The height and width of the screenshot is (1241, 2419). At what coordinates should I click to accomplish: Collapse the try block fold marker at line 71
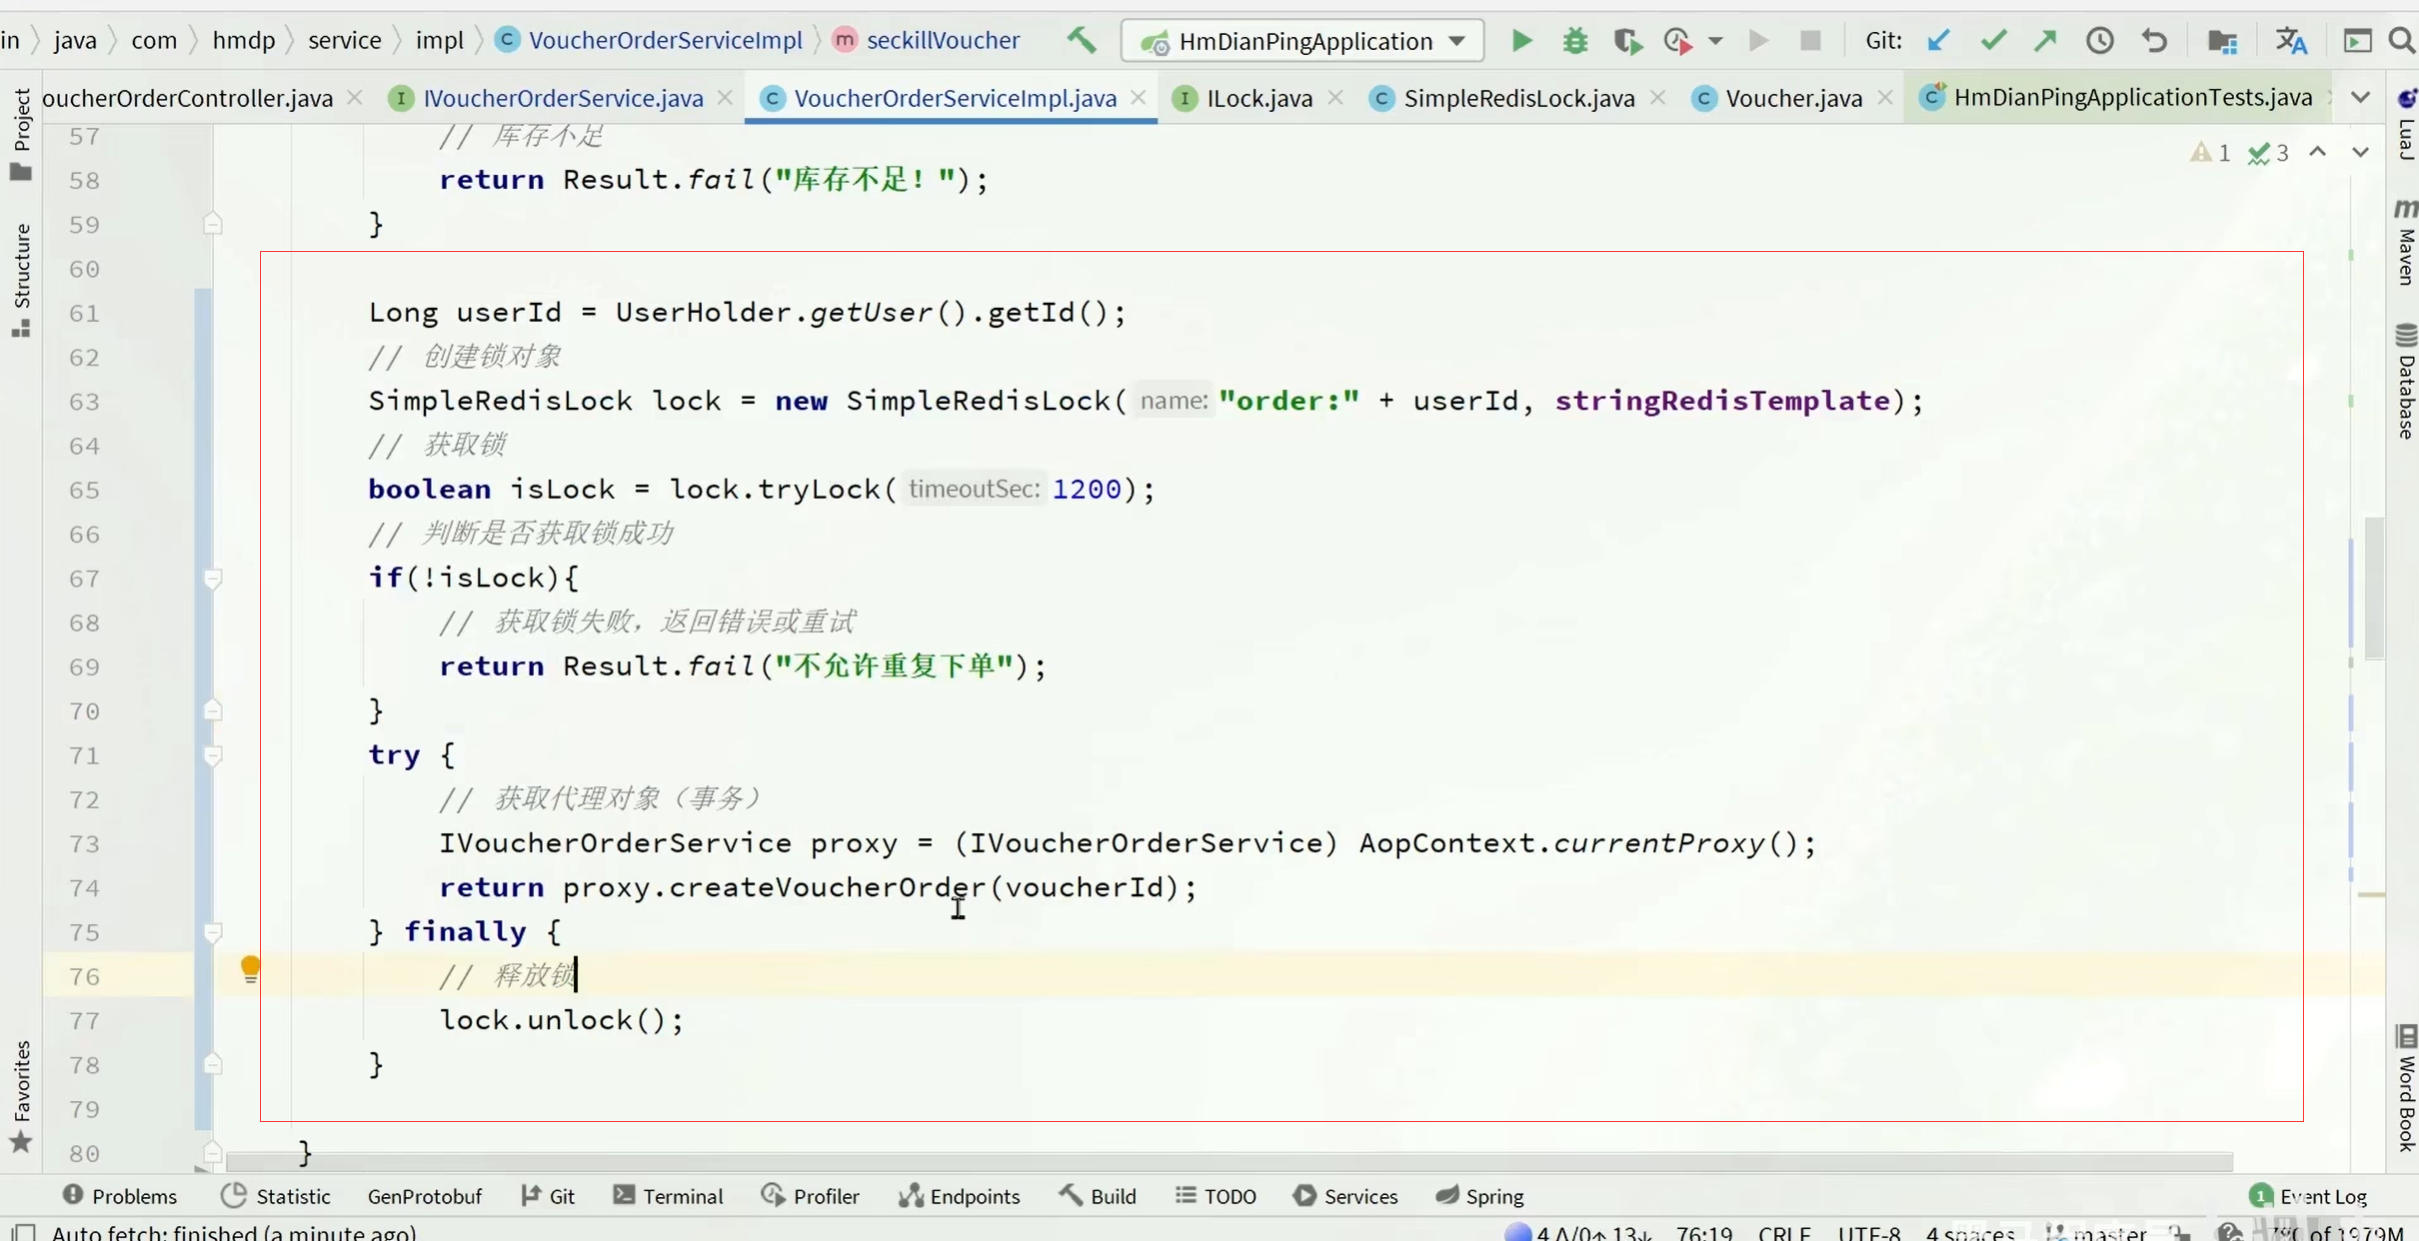[212, 756]
